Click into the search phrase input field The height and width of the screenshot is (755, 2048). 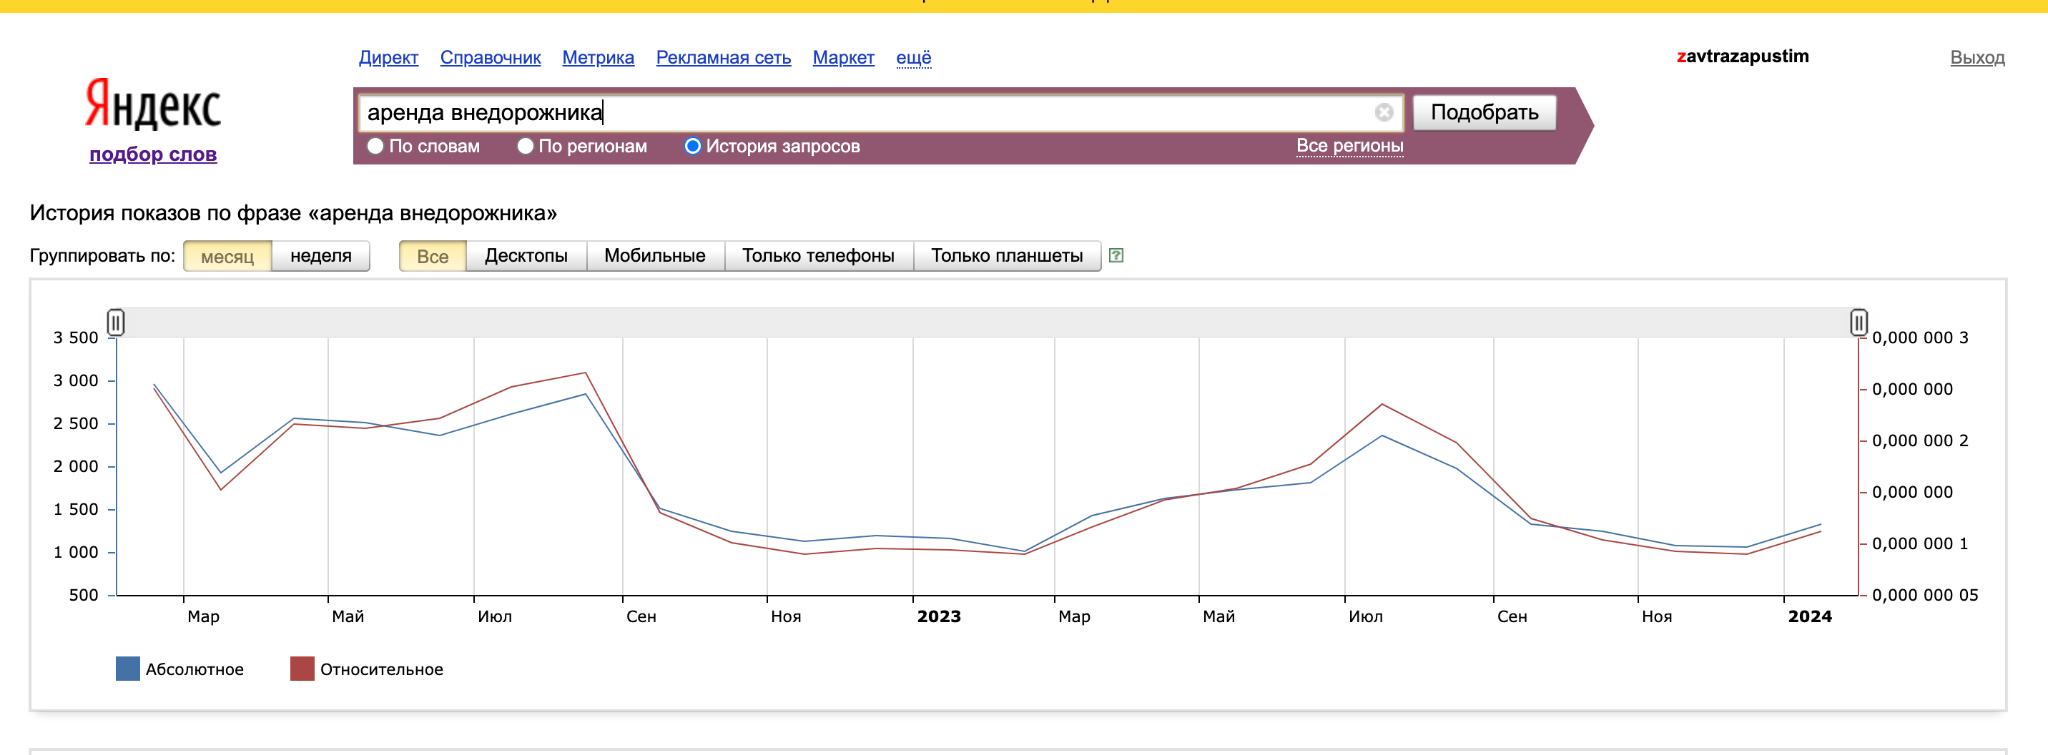pos(860,113)
